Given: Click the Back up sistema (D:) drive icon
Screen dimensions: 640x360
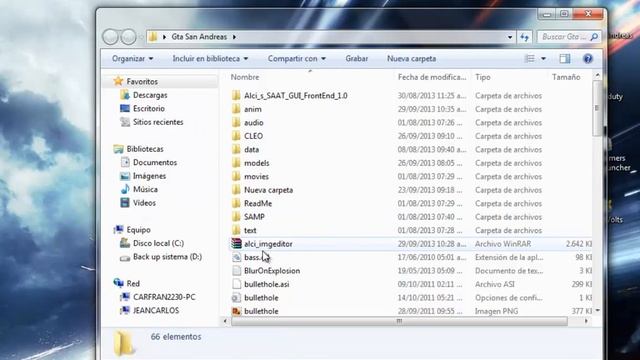Looking at the screenshot, I should coord(125,257).
